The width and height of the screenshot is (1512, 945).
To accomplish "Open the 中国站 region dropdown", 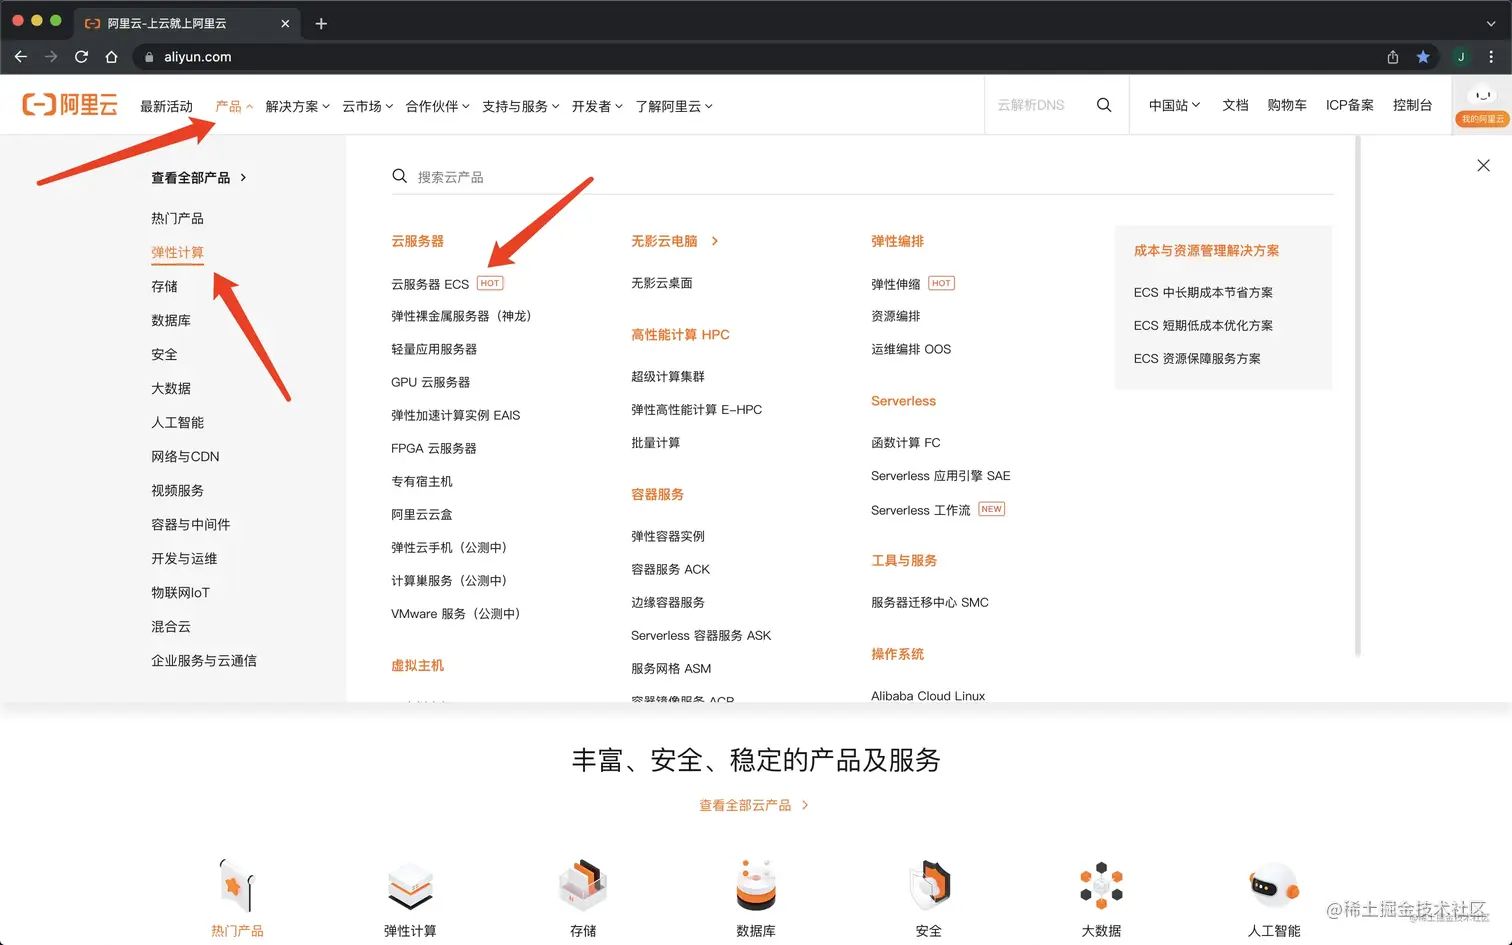I will [x=1174, y=105].
